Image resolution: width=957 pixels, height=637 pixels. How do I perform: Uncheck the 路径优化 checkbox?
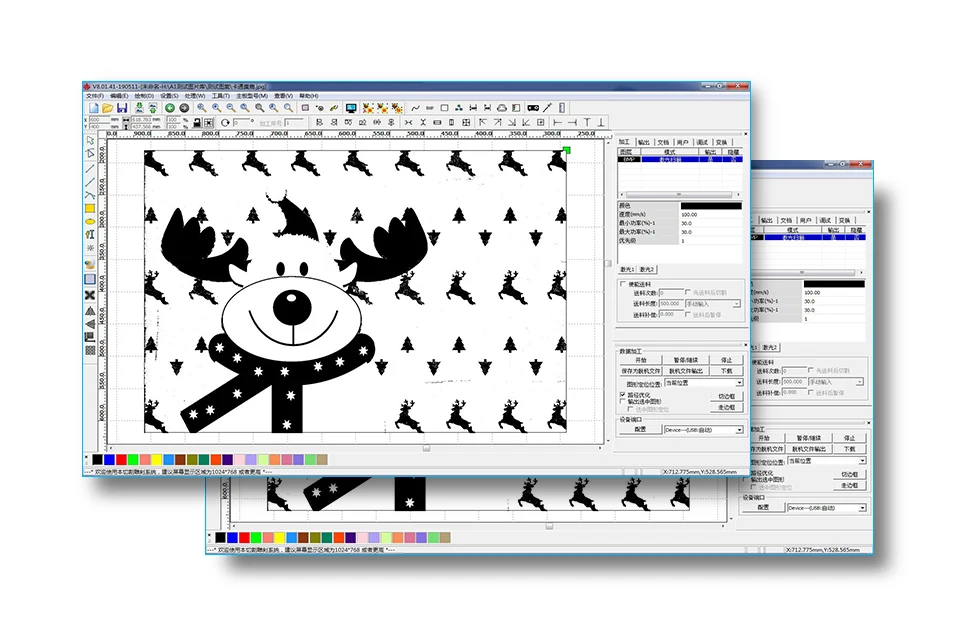[623, 395]
